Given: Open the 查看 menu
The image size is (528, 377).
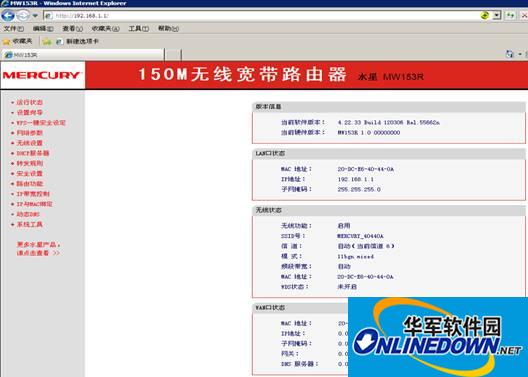Looking at the screenshot, I should pos(72,29).
